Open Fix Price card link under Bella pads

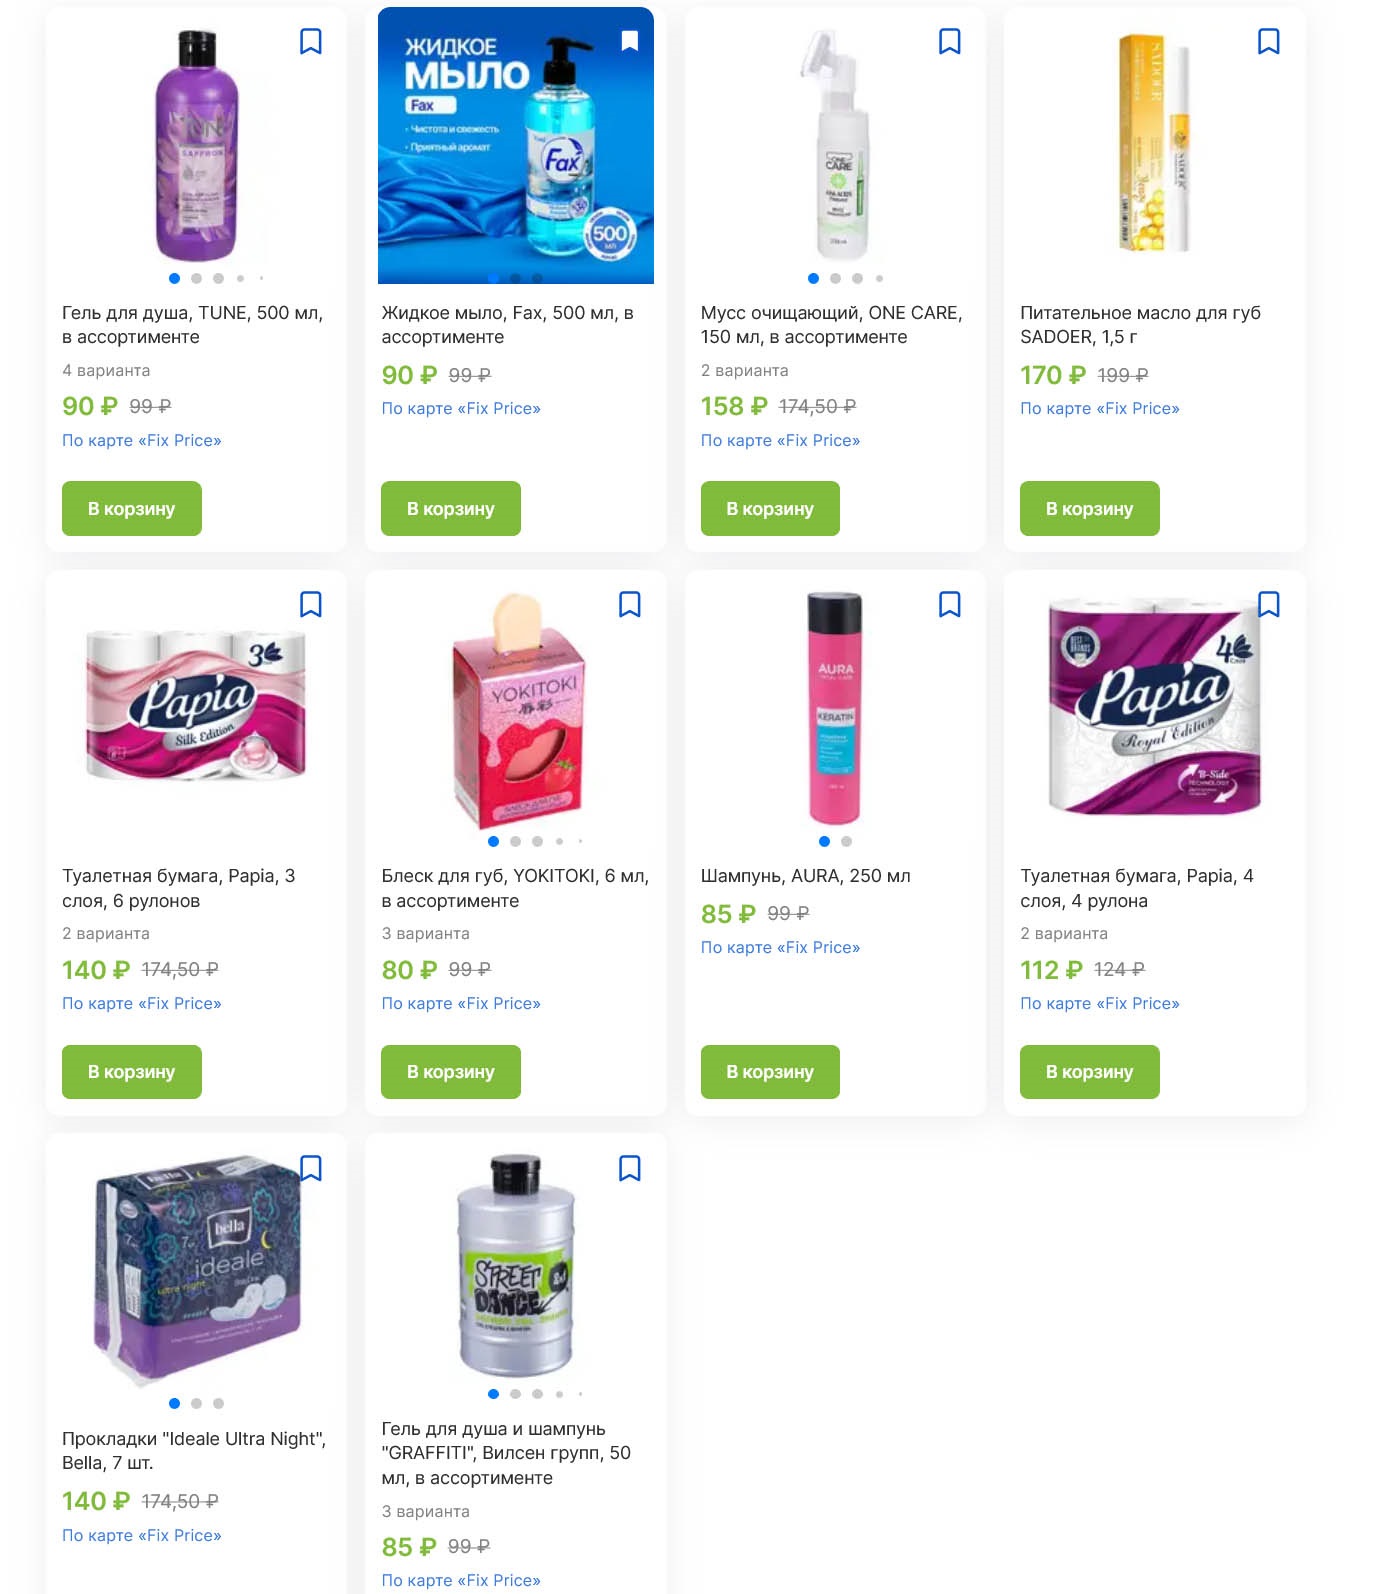tap(142, 1535)
